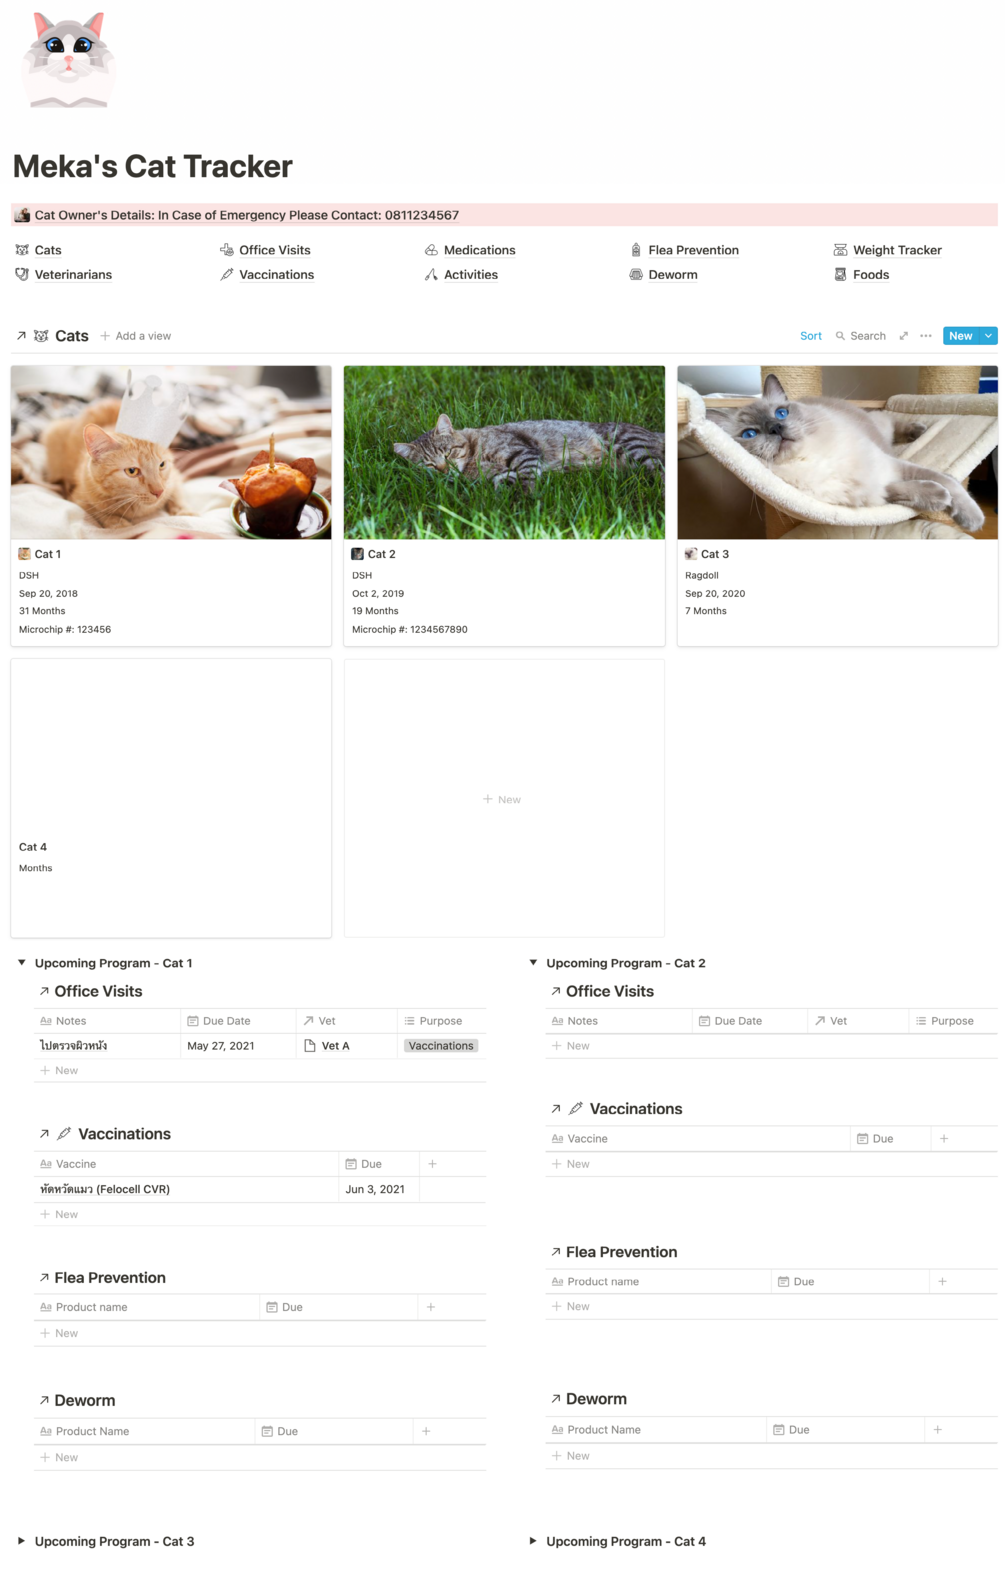
Task: Open the expand full page icon beside Search
Action: pyautogui.click(x=904, y=336)
